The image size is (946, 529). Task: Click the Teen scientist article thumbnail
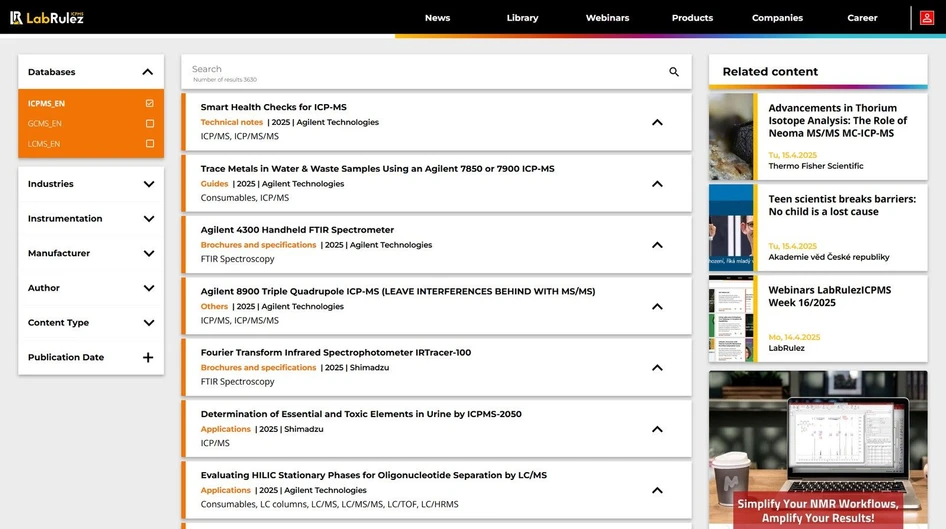[731, 227]
